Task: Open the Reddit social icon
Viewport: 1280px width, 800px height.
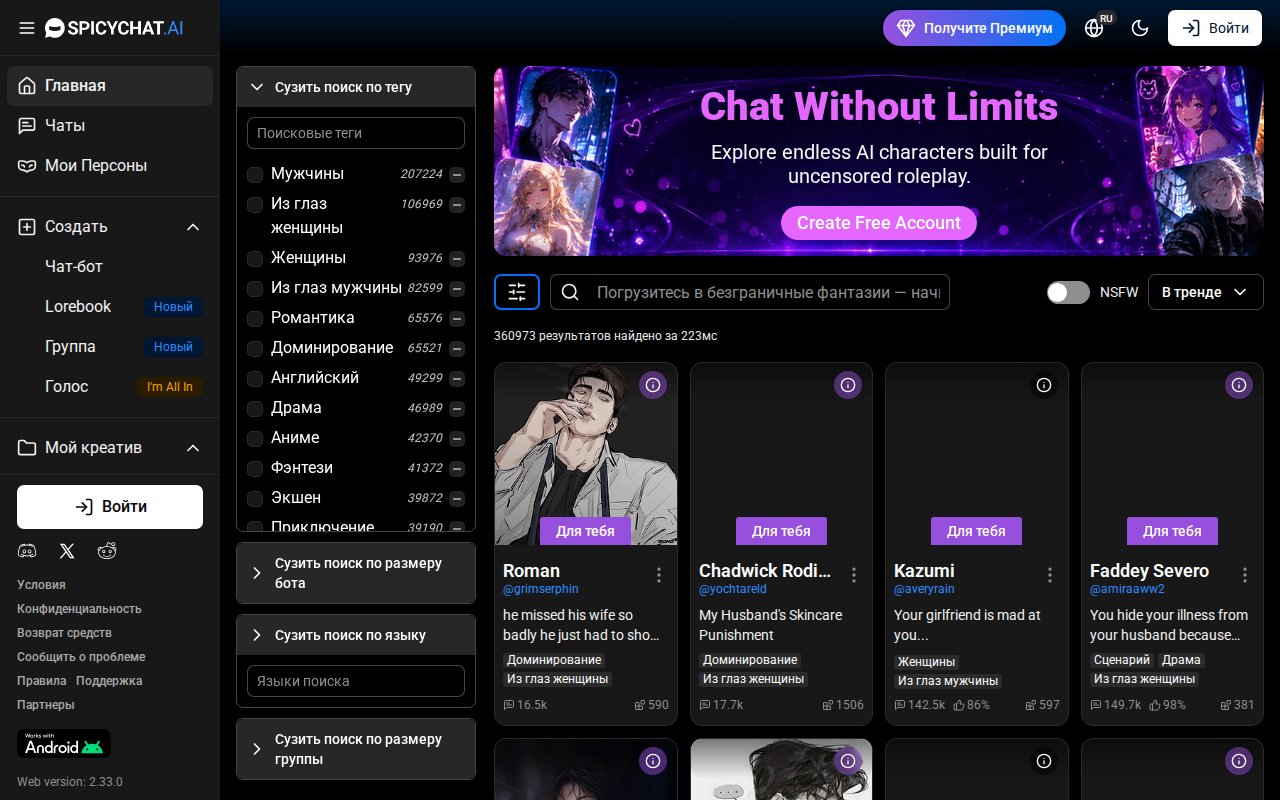Action: 107,551
